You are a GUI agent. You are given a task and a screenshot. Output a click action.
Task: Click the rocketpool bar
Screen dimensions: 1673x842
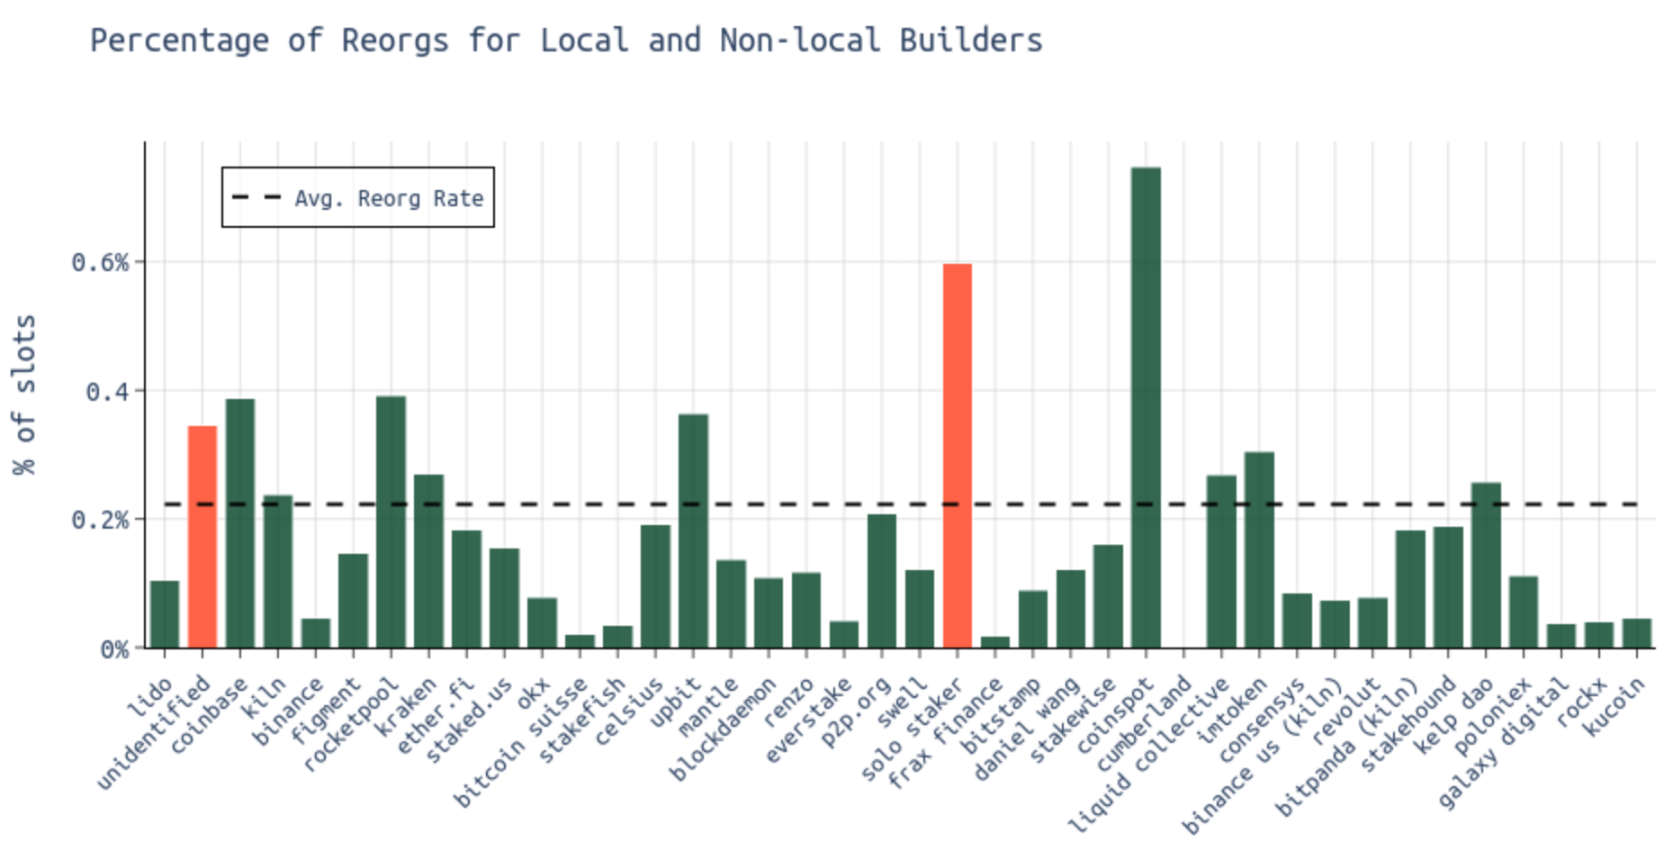(x=391, y=521)
